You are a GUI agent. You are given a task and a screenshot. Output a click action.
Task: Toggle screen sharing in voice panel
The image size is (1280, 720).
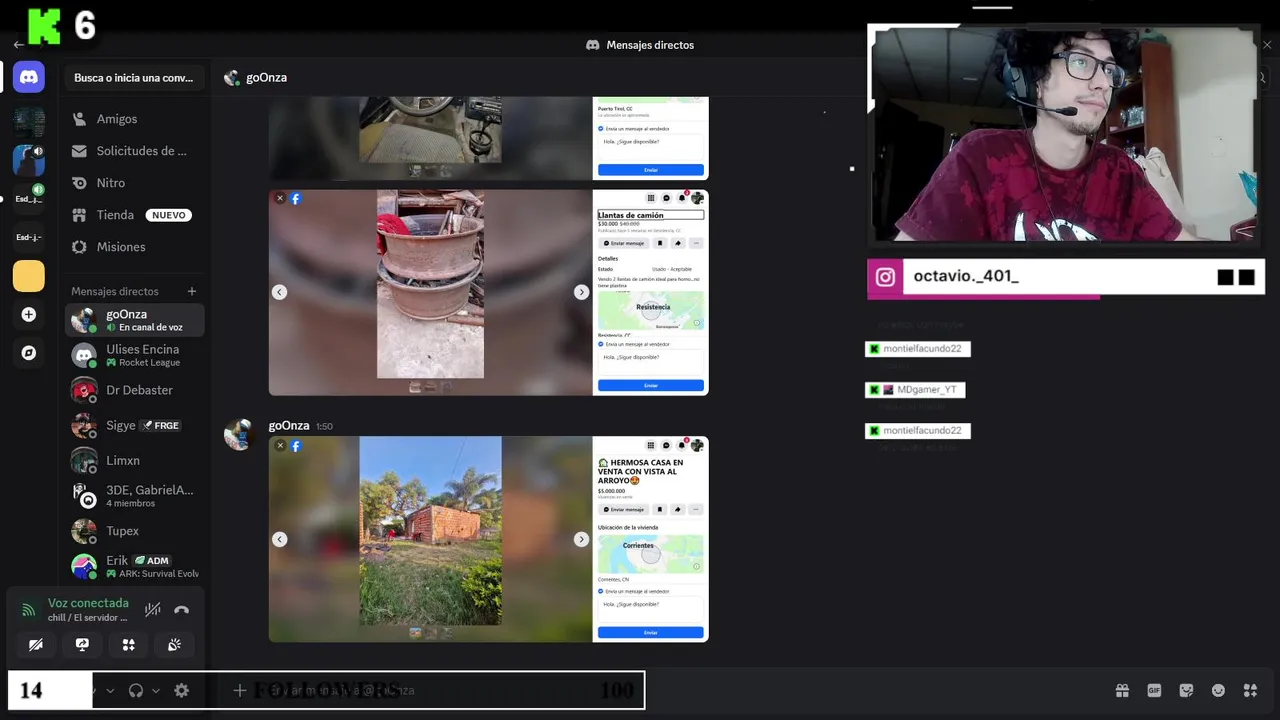pos(82,645)
